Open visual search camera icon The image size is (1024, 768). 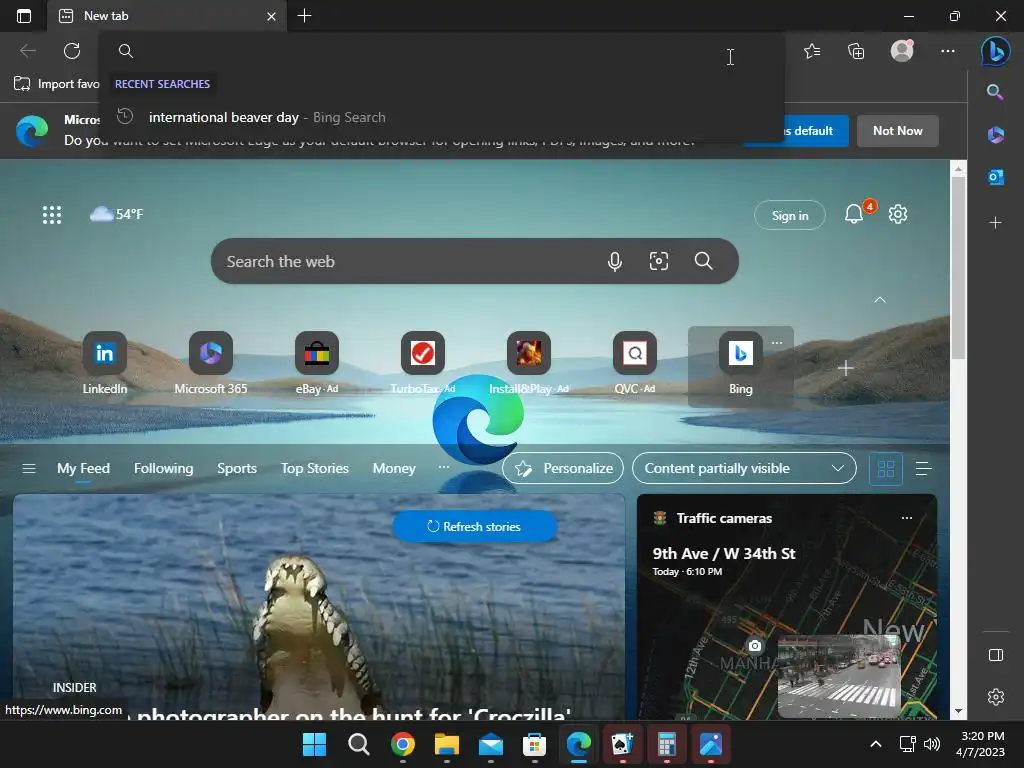[658, 261]
